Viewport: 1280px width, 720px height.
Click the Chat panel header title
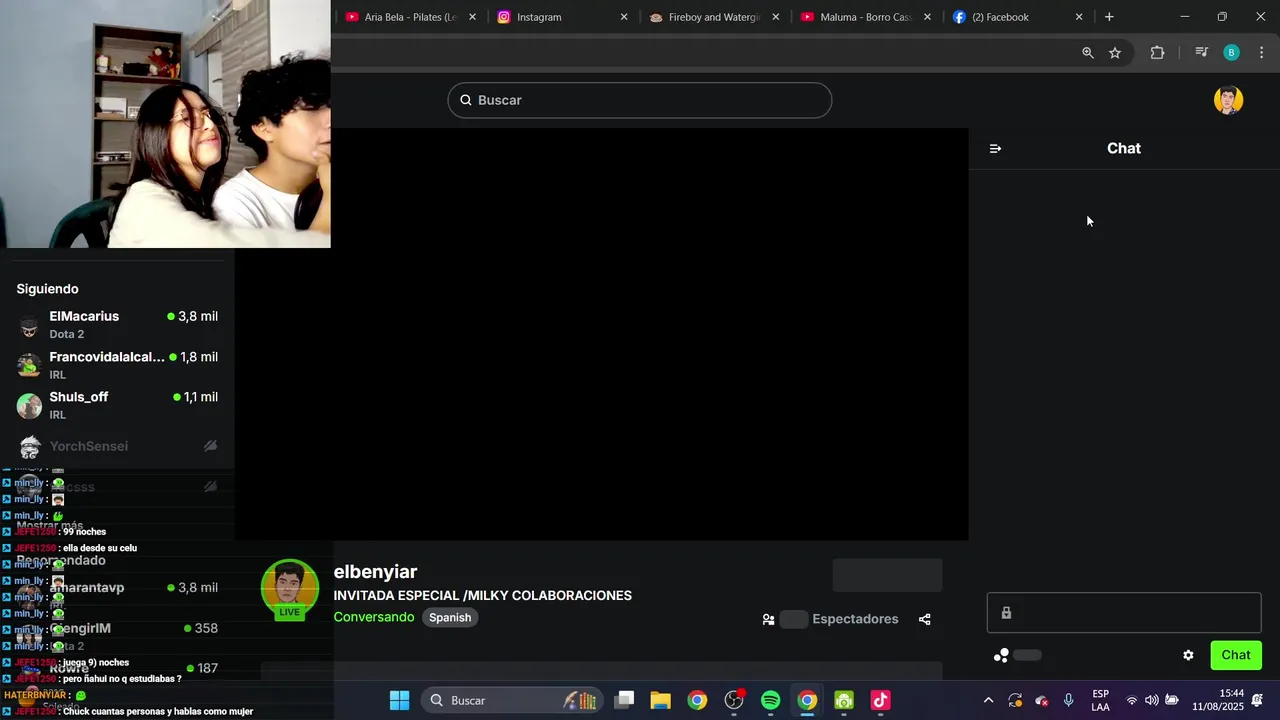[1124, 148]
